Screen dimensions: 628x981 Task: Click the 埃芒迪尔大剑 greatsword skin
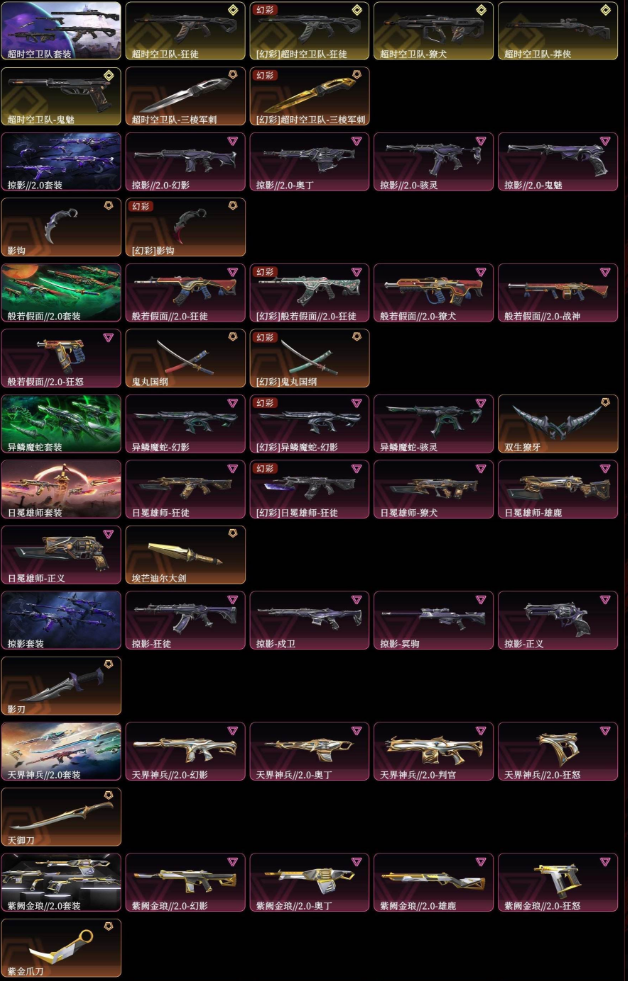[185, 555]
